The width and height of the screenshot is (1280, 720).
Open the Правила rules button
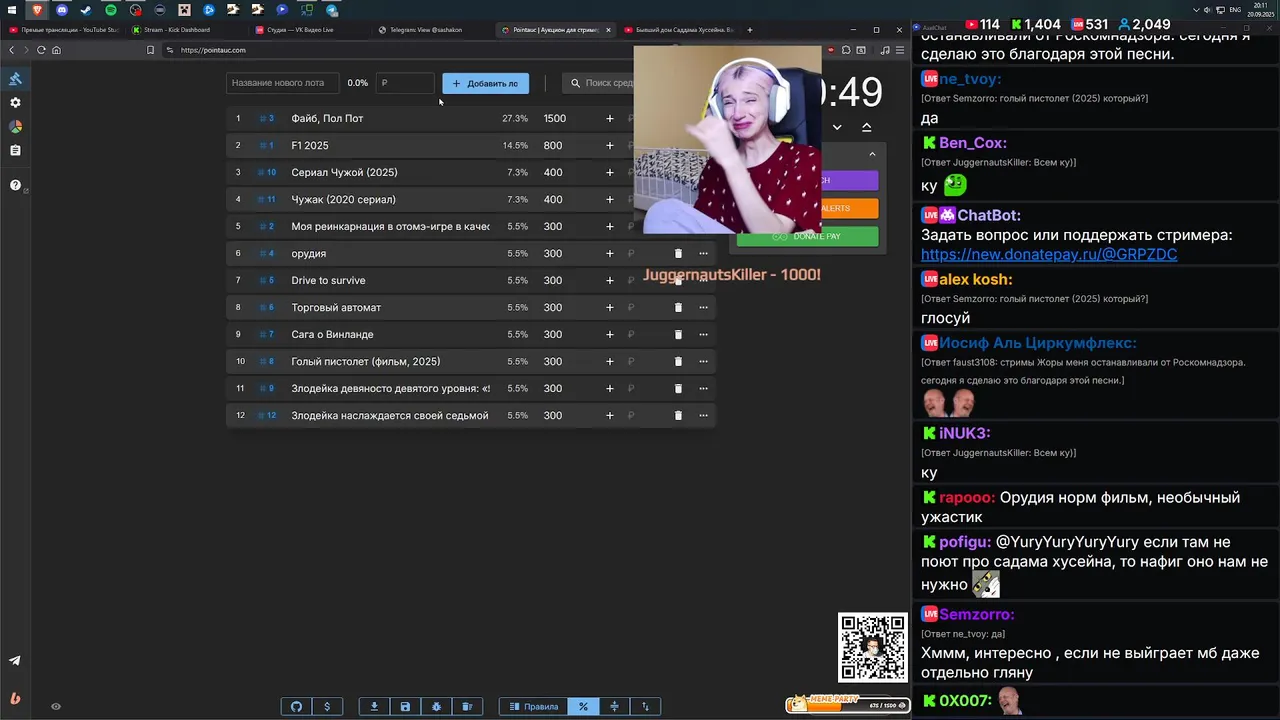coord(533,706)
